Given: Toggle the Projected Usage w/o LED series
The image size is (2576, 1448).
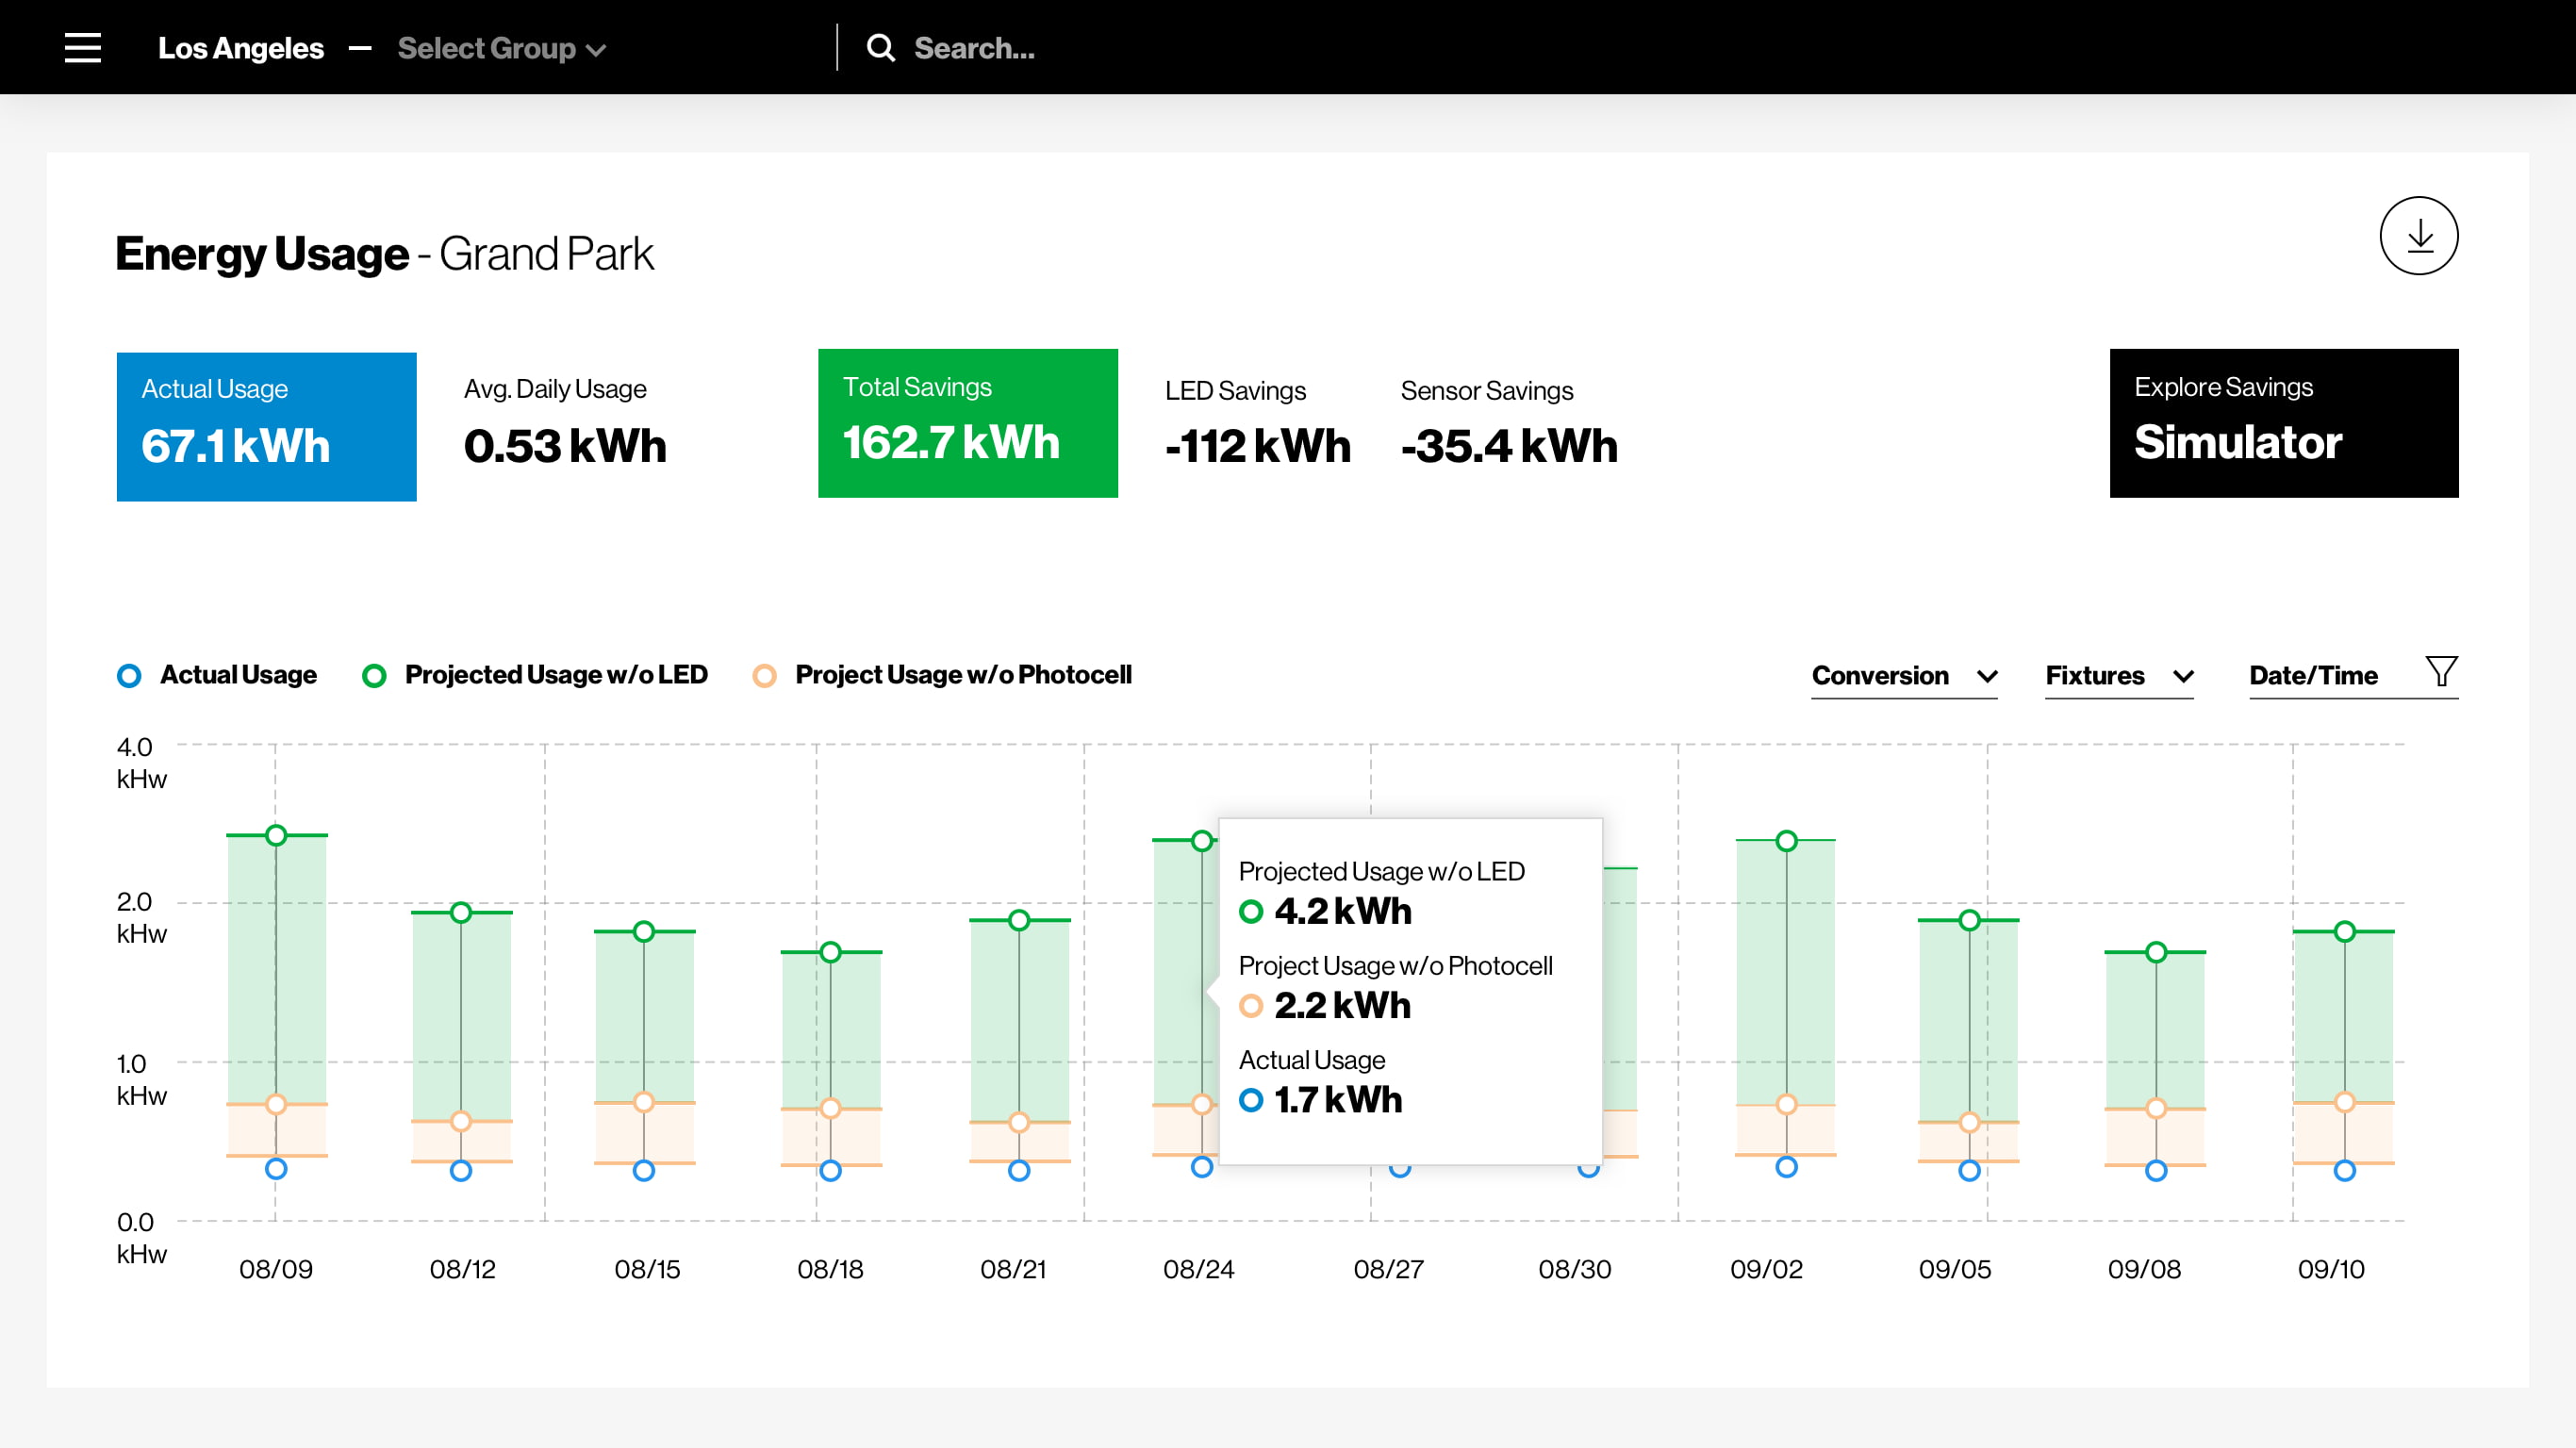Looking at the screenshot, I should [556, 675].
